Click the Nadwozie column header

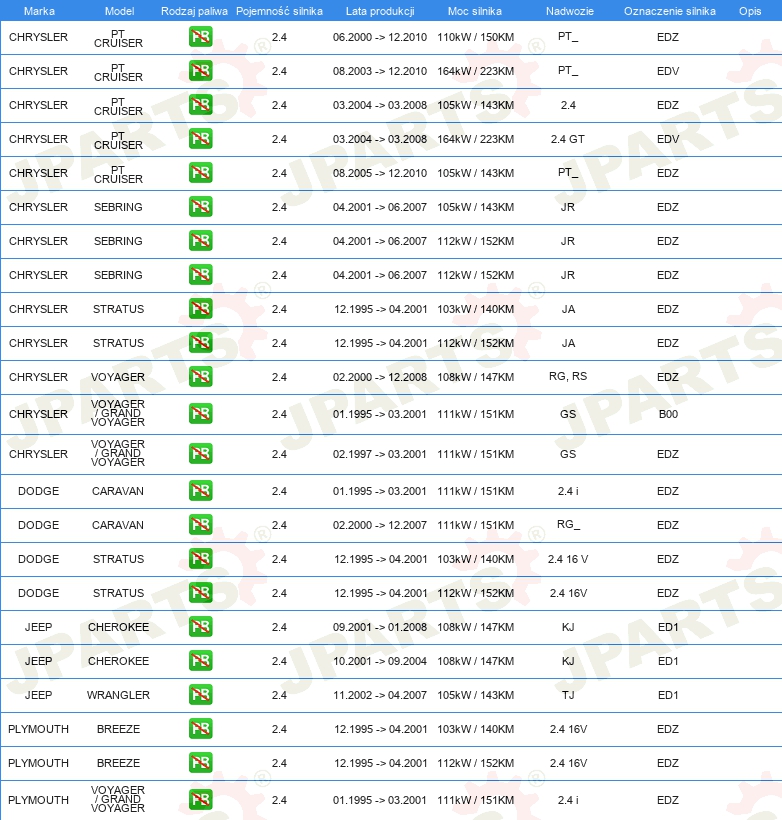[x=570, y=11]
